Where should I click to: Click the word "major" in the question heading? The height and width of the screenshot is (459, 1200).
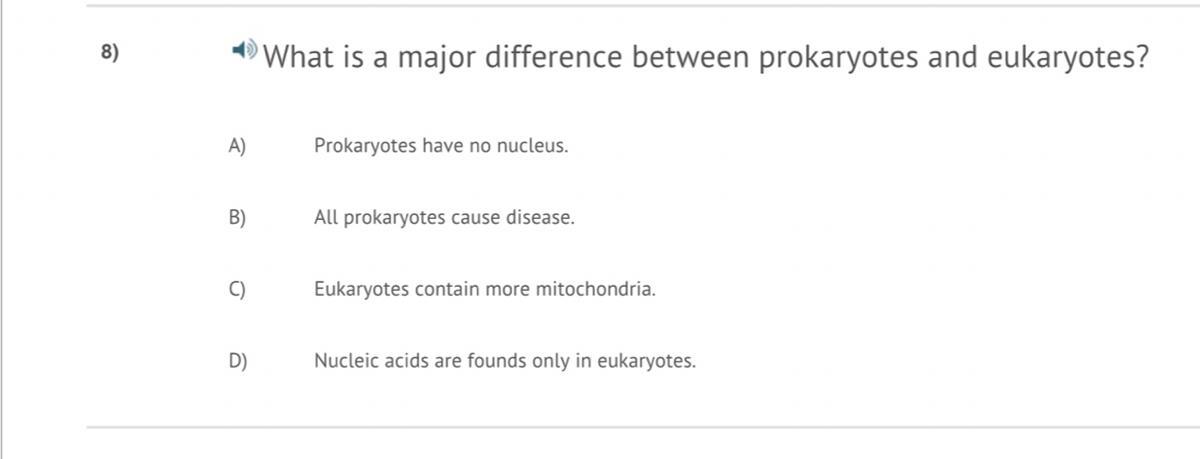(437, 59)
